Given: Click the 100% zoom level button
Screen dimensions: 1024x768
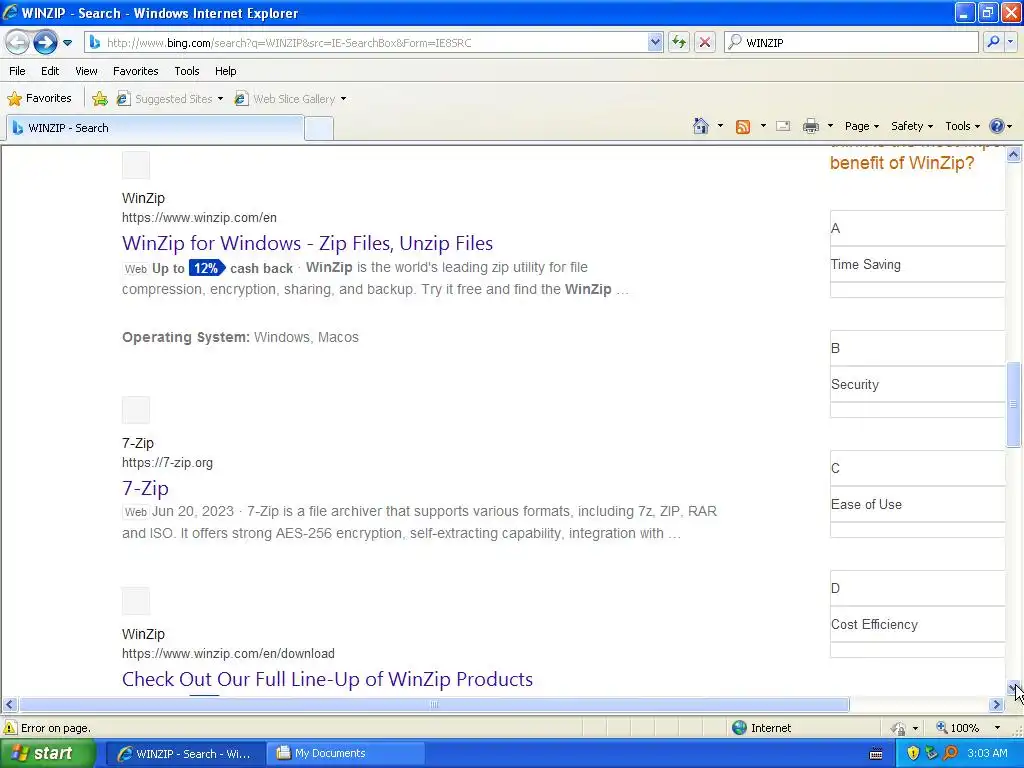Looking at the screenshot, I should [x=957, y=728].
